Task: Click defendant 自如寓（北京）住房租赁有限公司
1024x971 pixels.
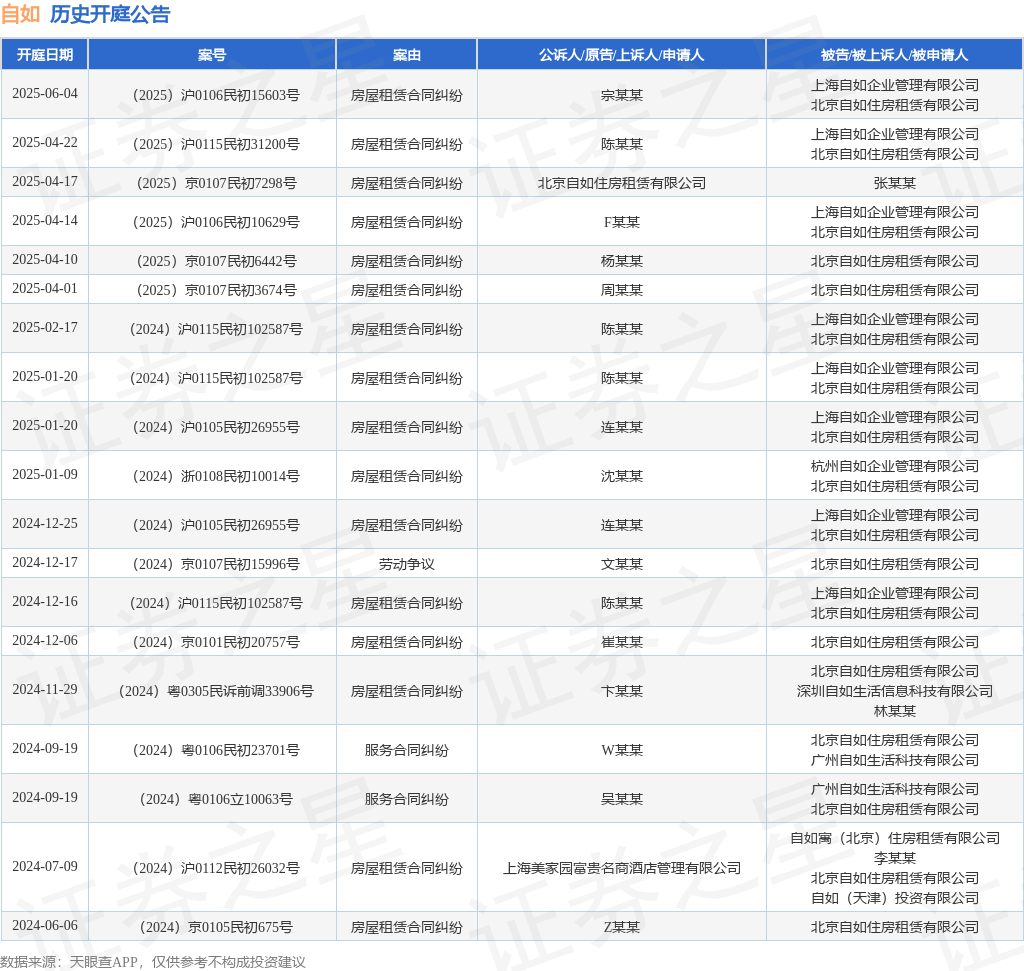Action: 895,838
